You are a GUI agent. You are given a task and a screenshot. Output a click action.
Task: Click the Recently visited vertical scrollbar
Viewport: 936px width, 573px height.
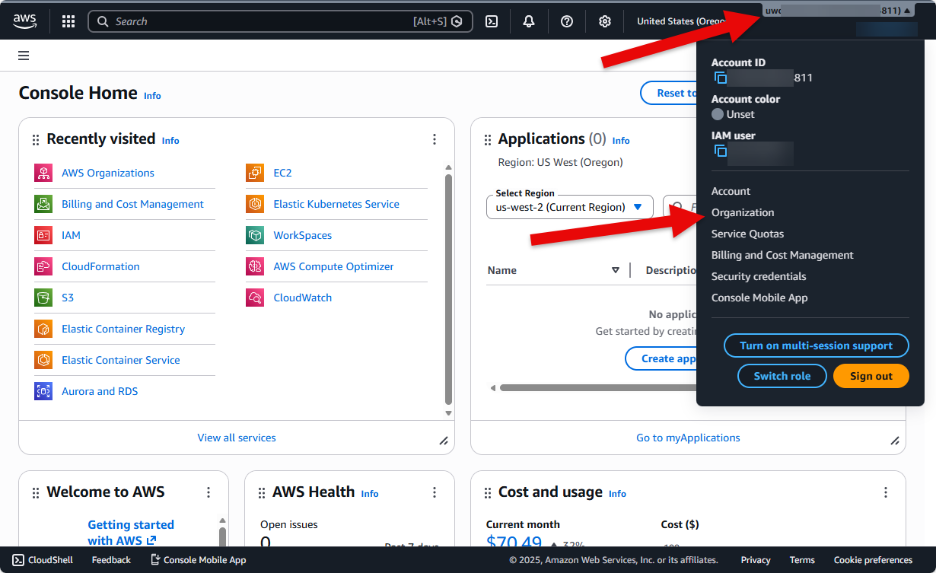click(x=448, y=289)
